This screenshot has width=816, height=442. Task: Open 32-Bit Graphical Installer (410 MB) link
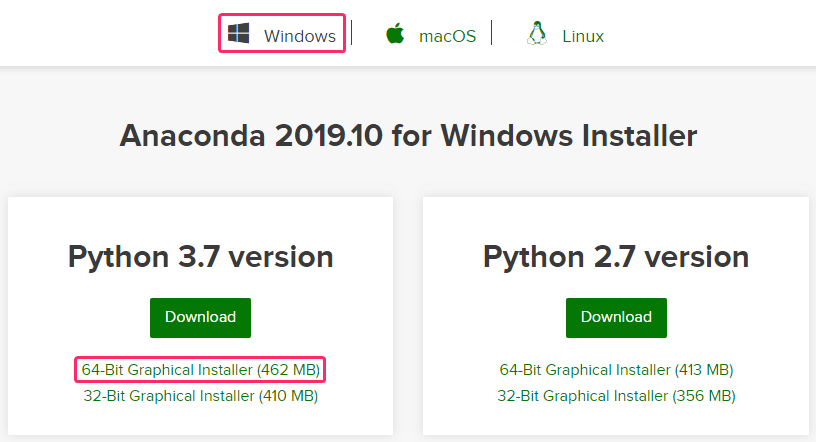click(200, 396)
